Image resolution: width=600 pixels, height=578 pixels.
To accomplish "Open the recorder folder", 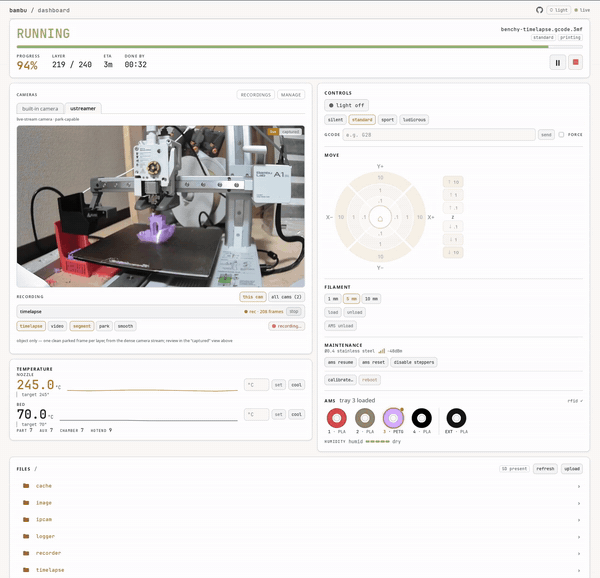I will [48, 553].
